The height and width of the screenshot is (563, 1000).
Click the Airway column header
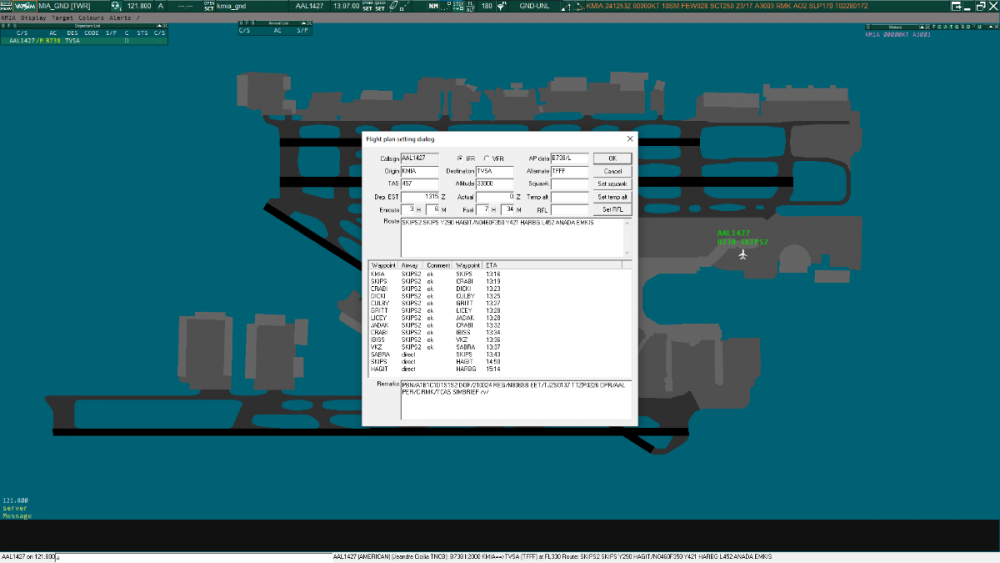pyautogui.click(x=410, y=265)
